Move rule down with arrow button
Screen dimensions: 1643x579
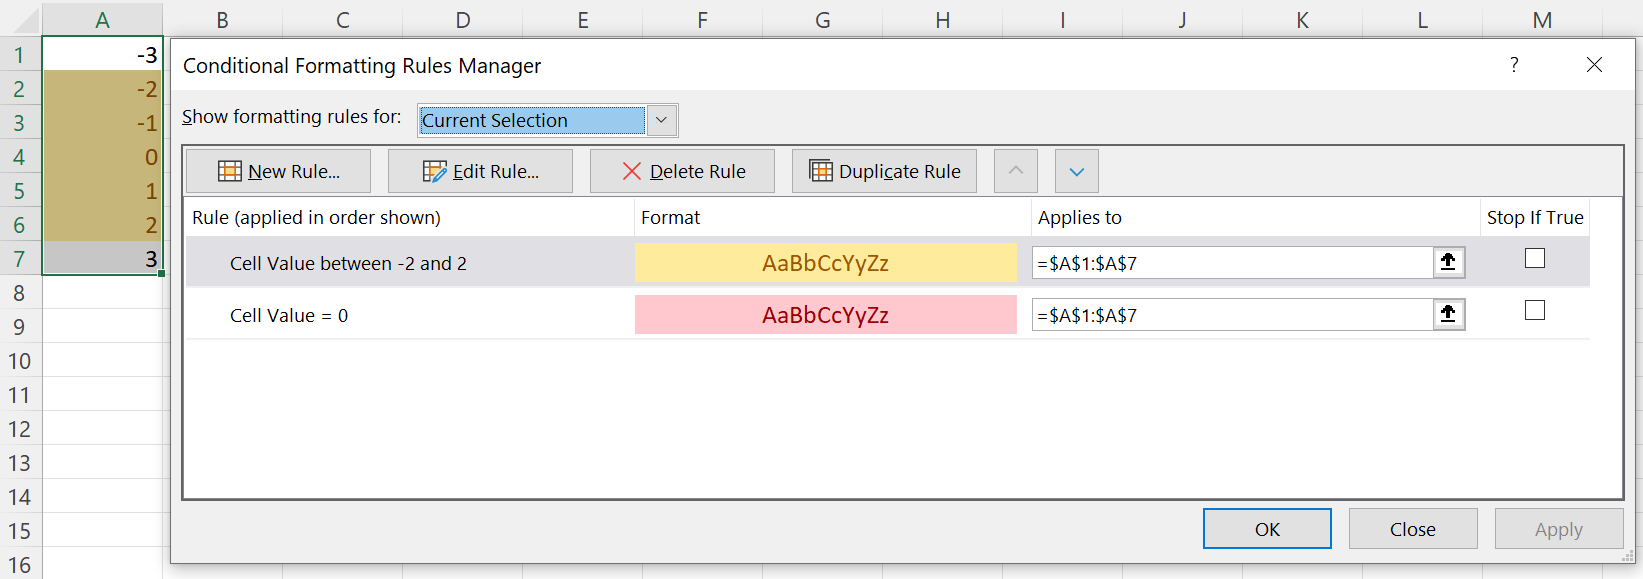point(1076,171)
